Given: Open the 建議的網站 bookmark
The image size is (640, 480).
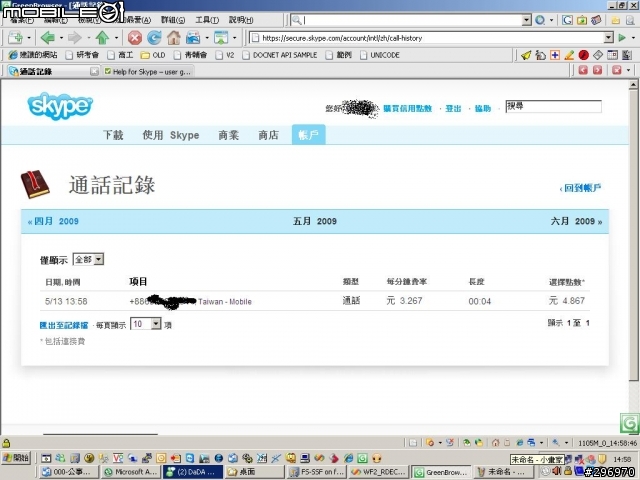Looking at the screenshot, I should pos(33,55).
